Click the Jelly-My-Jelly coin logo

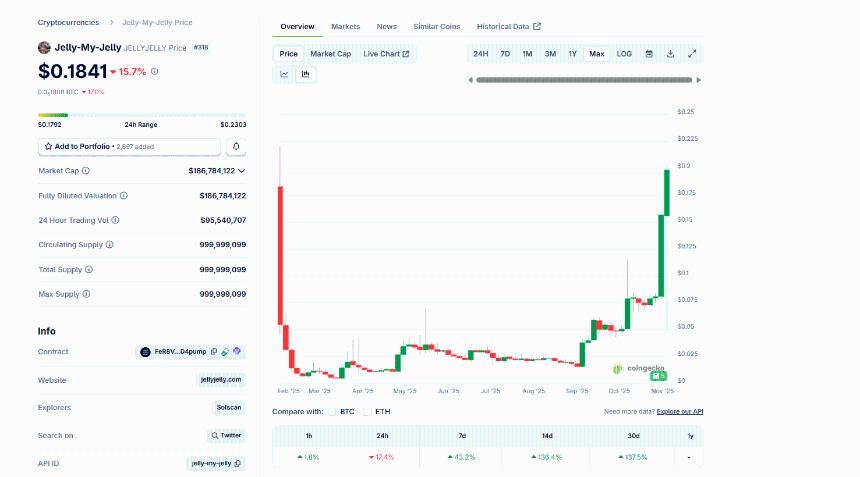pos(44,48)
